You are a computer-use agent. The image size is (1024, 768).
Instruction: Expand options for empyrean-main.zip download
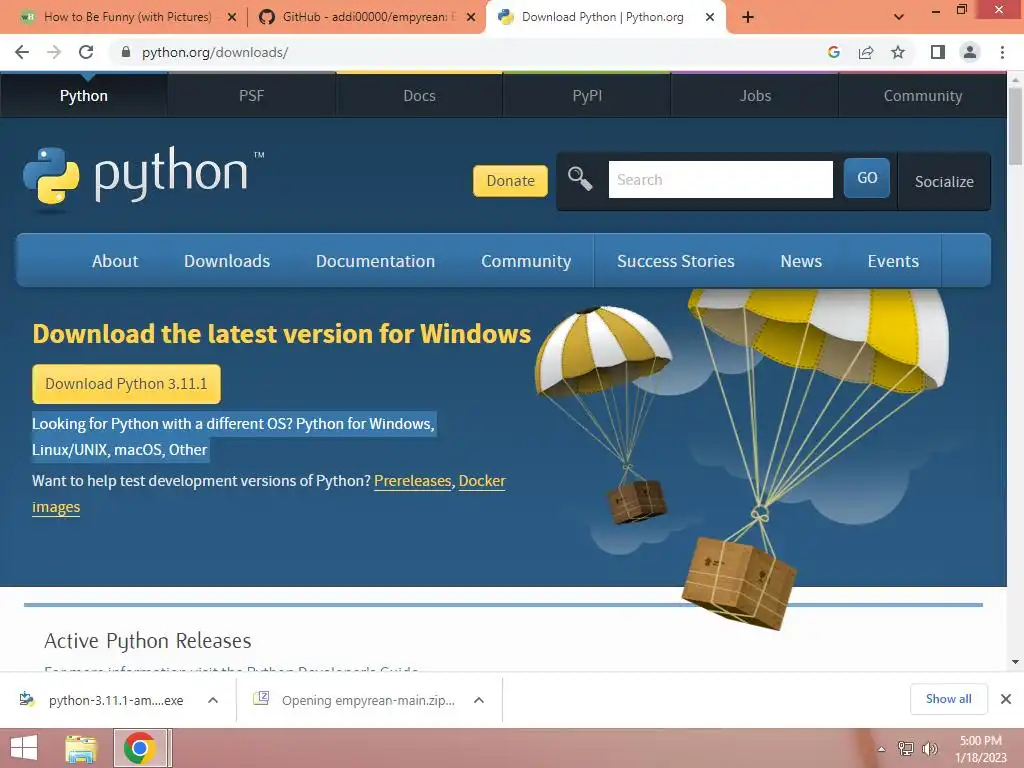pyautogui.click(x=479, y=700)
